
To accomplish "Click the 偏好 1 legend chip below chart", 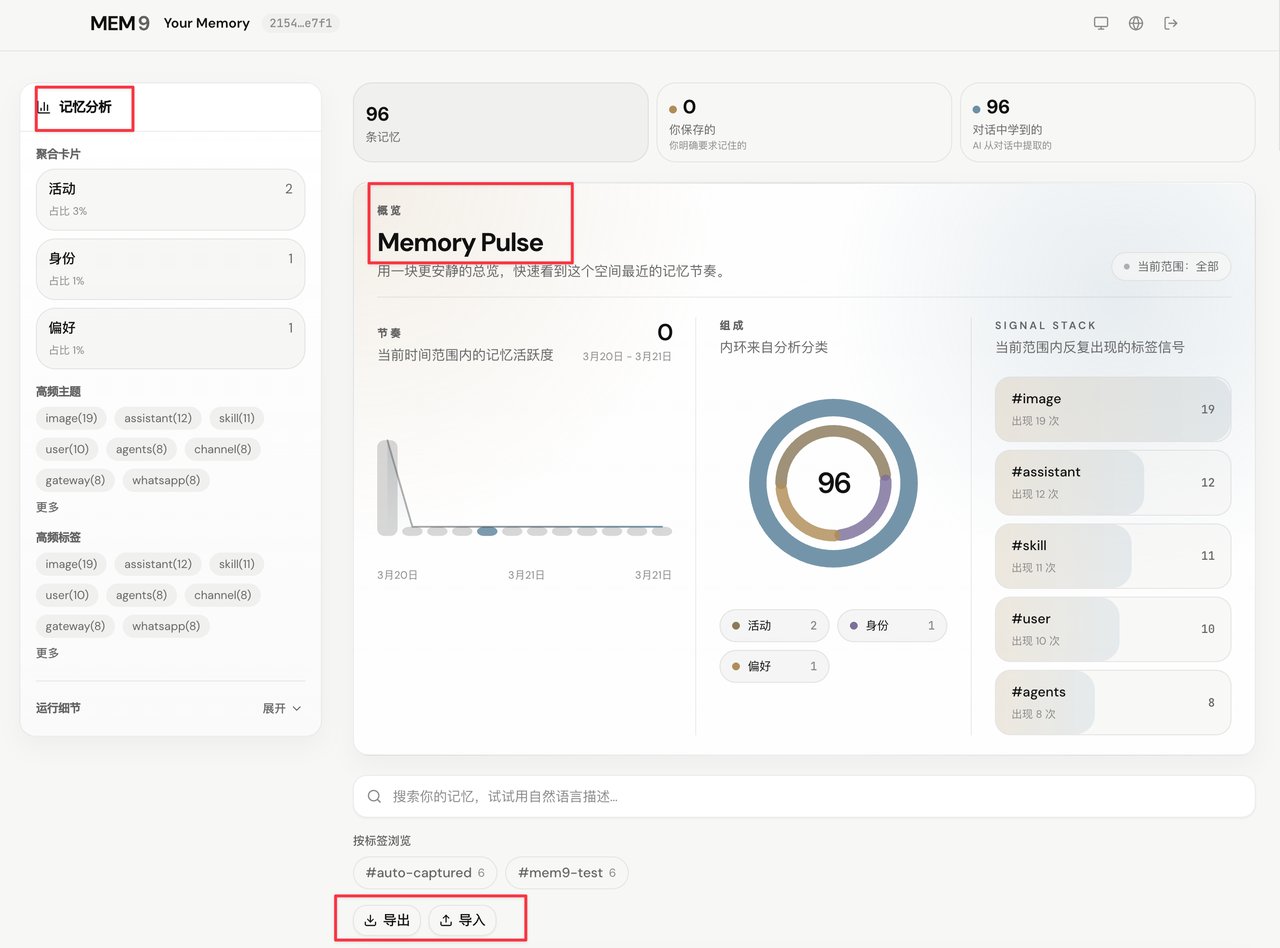I will (x=774, y=666).
